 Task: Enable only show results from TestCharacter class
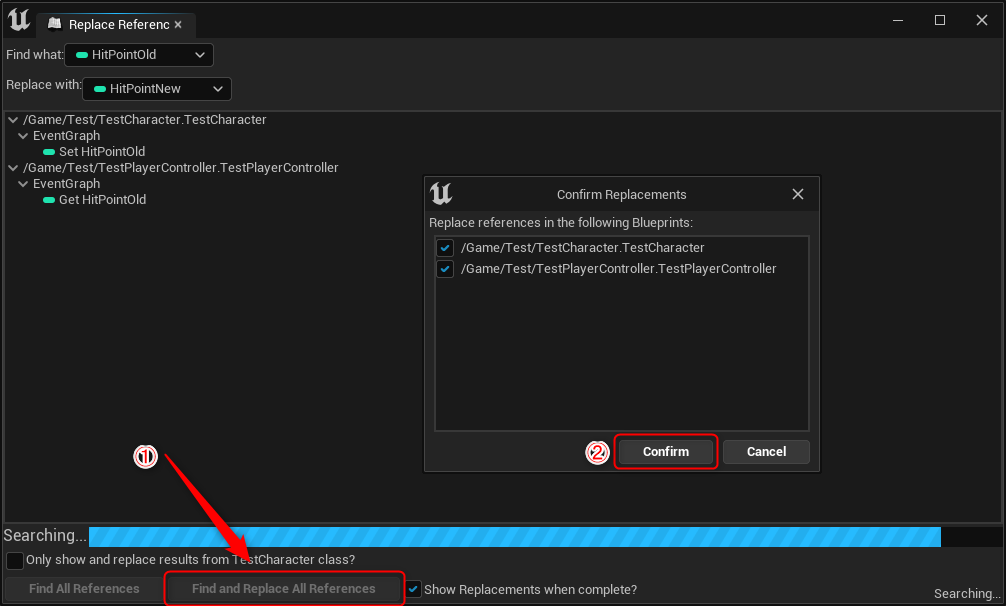15,560
